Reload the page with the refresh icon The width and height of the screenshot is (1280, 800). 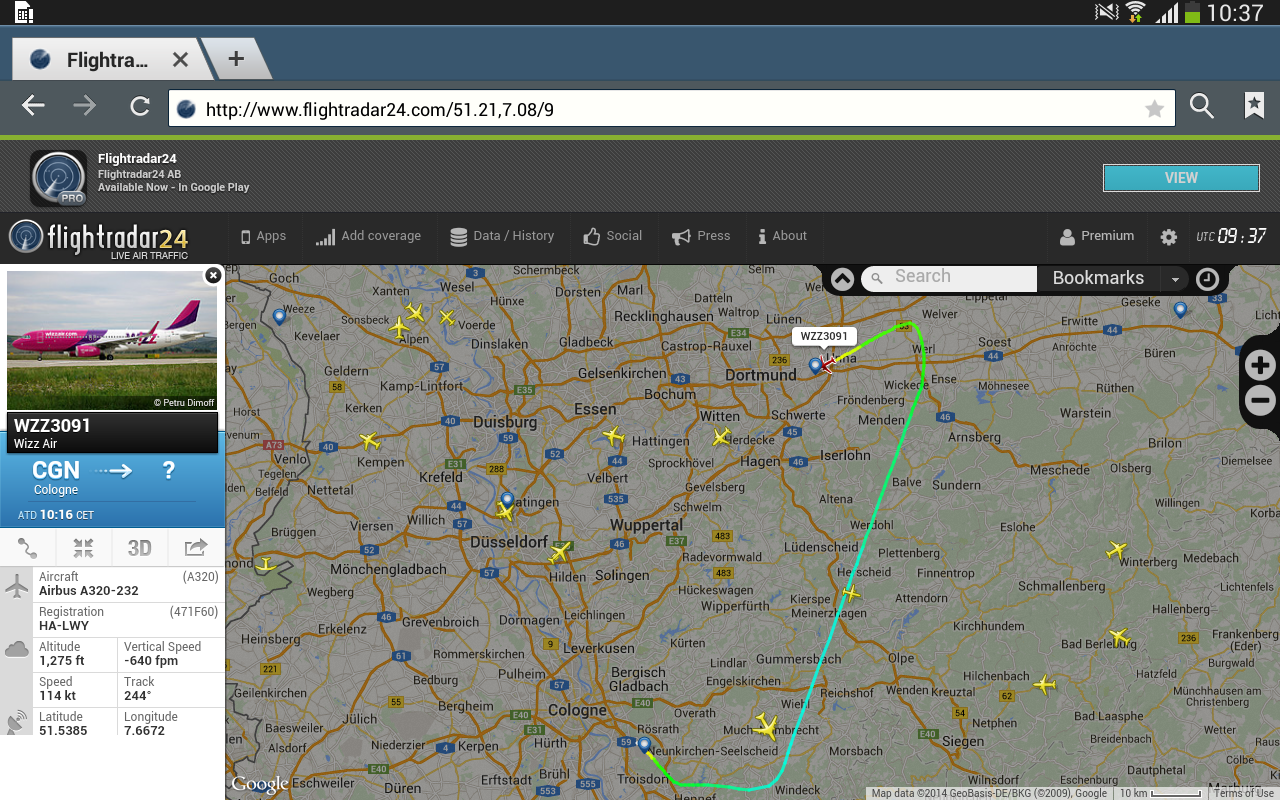click(140, 107)
